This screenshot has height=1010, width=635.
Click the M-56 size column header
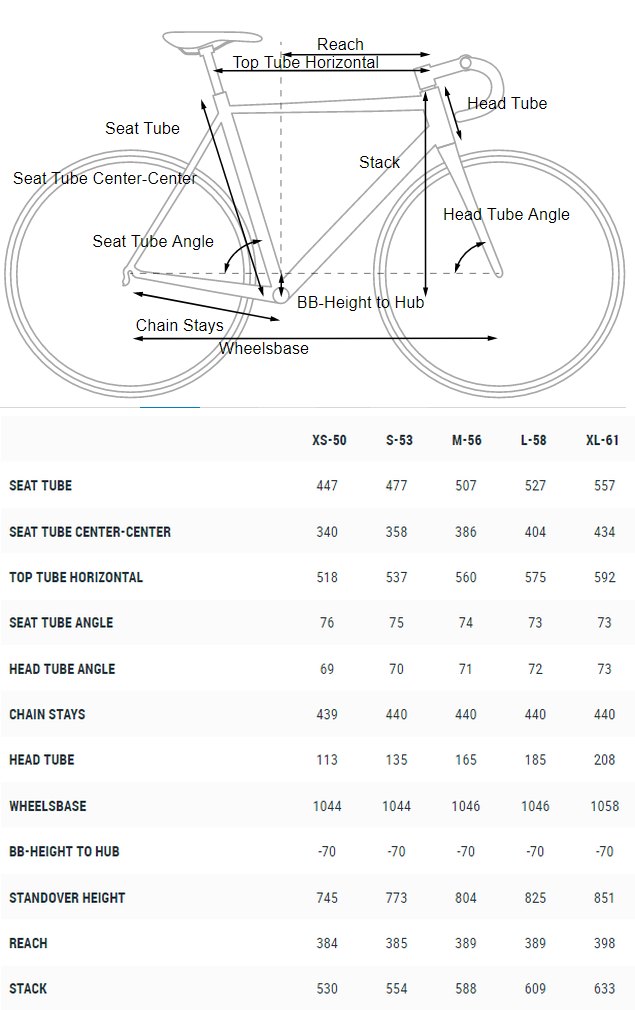pos(466,440)
